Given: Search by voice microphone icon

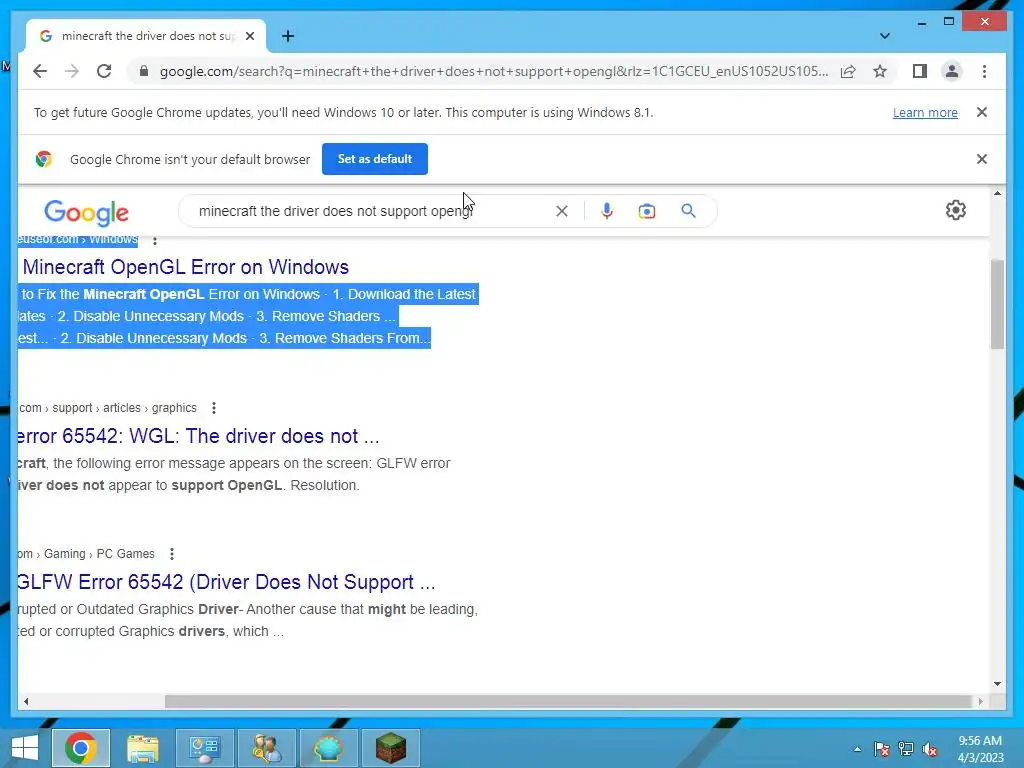Looking at the screenshot, I should click(x=607, y=211).
